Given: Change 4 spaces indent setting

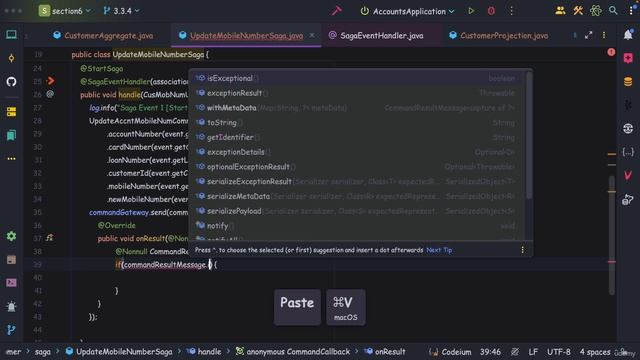Looking at the screenshot, I should pos(595,351).
